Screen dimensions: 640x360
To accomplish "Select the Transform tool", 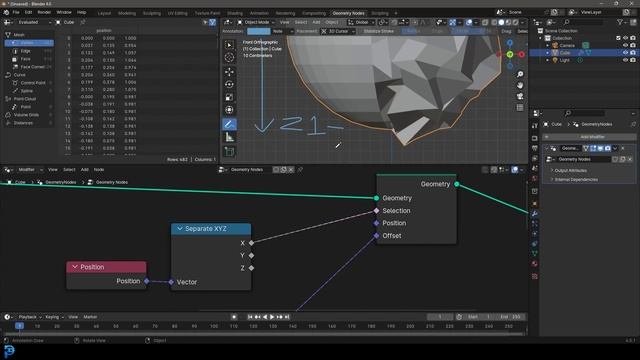I will click(x=229, y=110).
